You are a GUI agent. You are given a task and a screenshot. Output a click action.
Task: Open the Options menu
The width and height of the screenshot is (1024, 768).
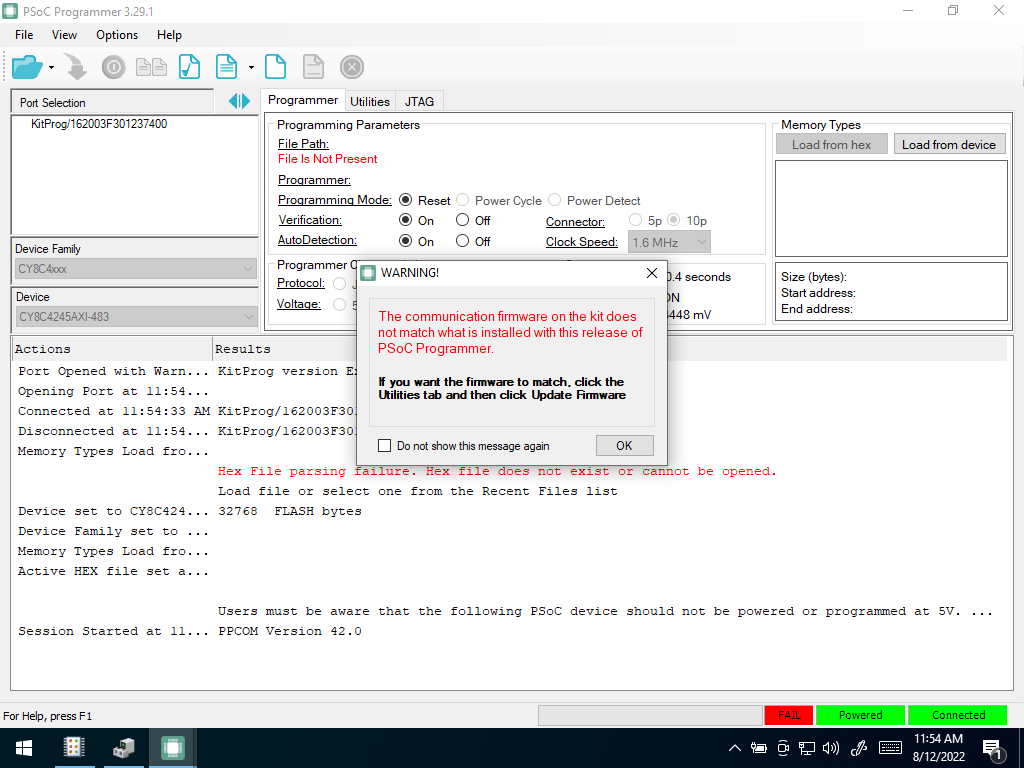117,35
